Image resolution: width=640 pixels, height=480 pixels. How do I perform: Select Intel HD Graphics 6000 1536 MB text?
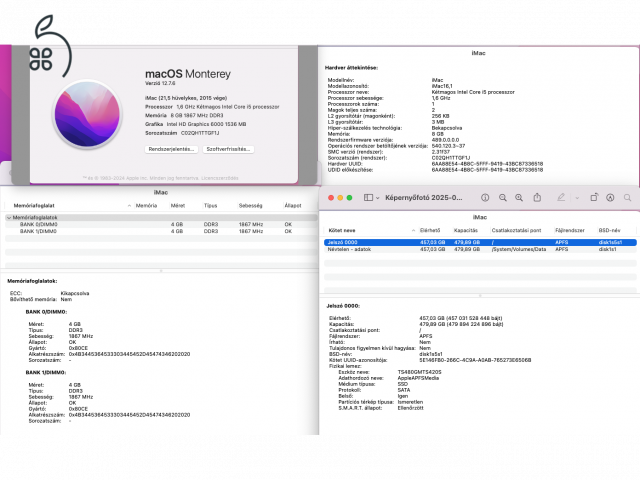(206, 124)
